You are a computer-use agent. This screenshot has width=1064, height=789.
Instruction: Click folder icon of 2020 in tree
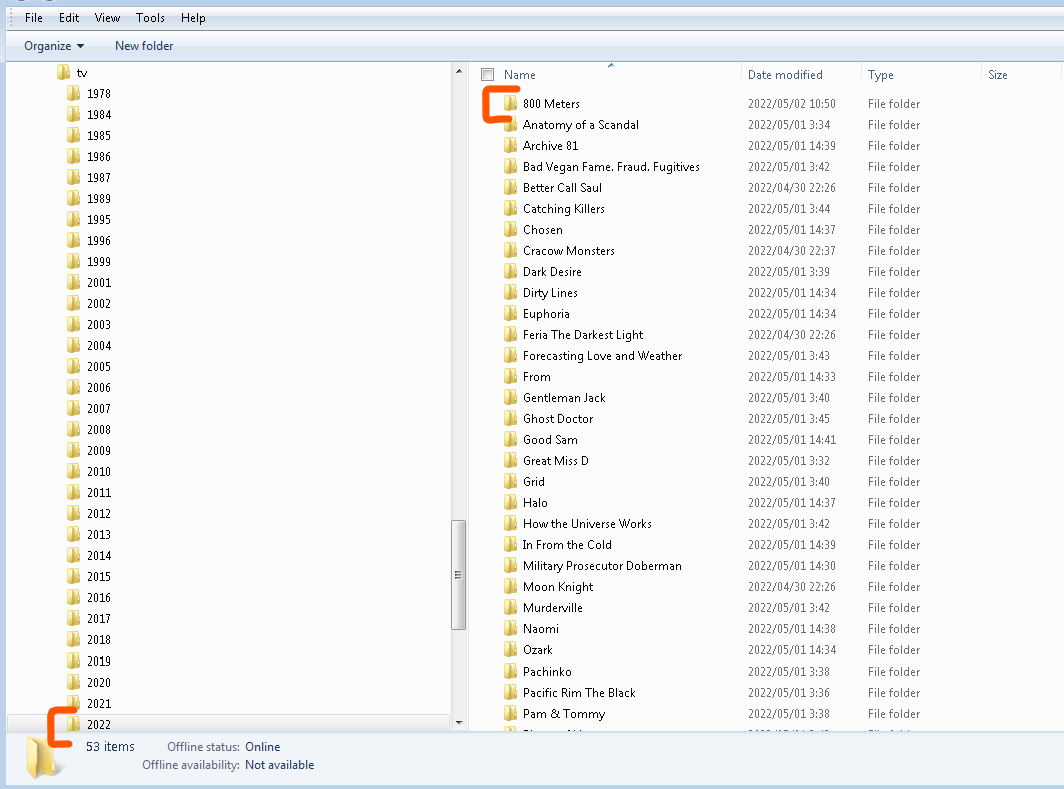tap(74, 682)
